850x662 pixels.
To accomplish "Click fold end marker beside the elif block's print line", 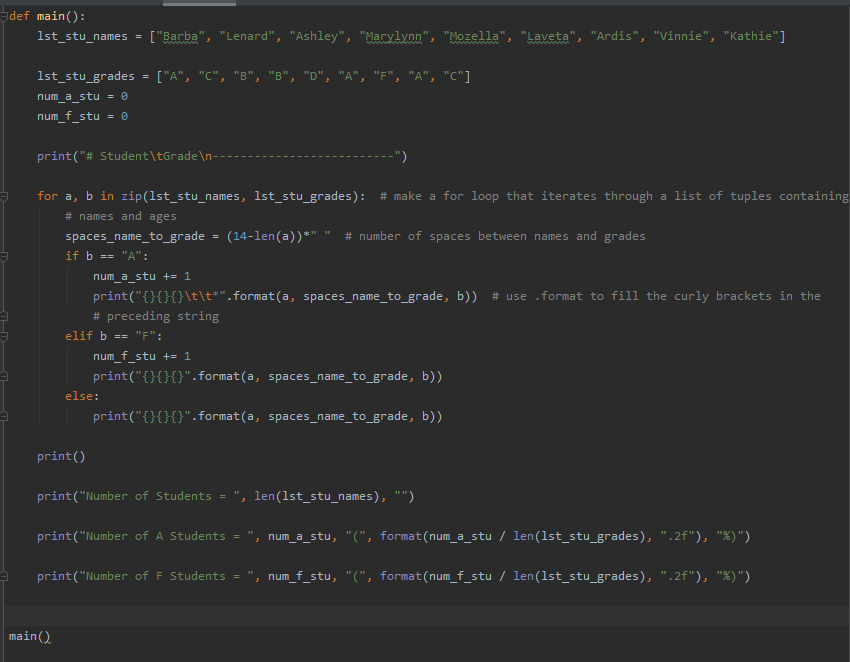I will (x=4, y=376).
